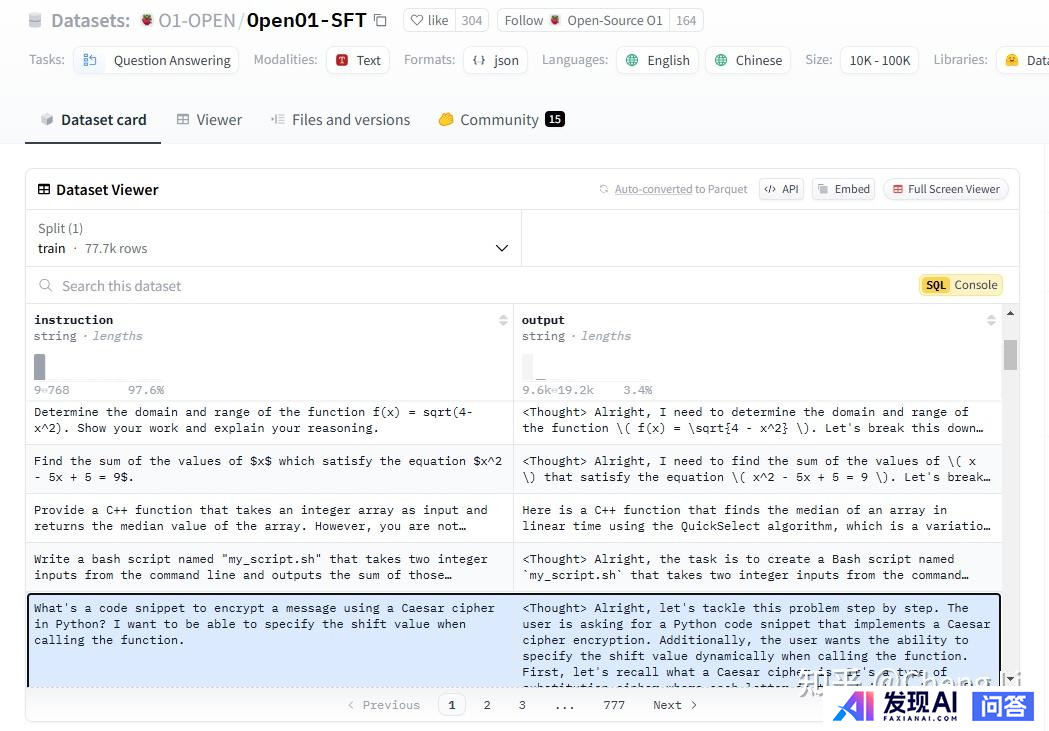Filter by the Chinese language tag
The image size is (1049, 731).
pyautogui.click(x=747, y=60)
